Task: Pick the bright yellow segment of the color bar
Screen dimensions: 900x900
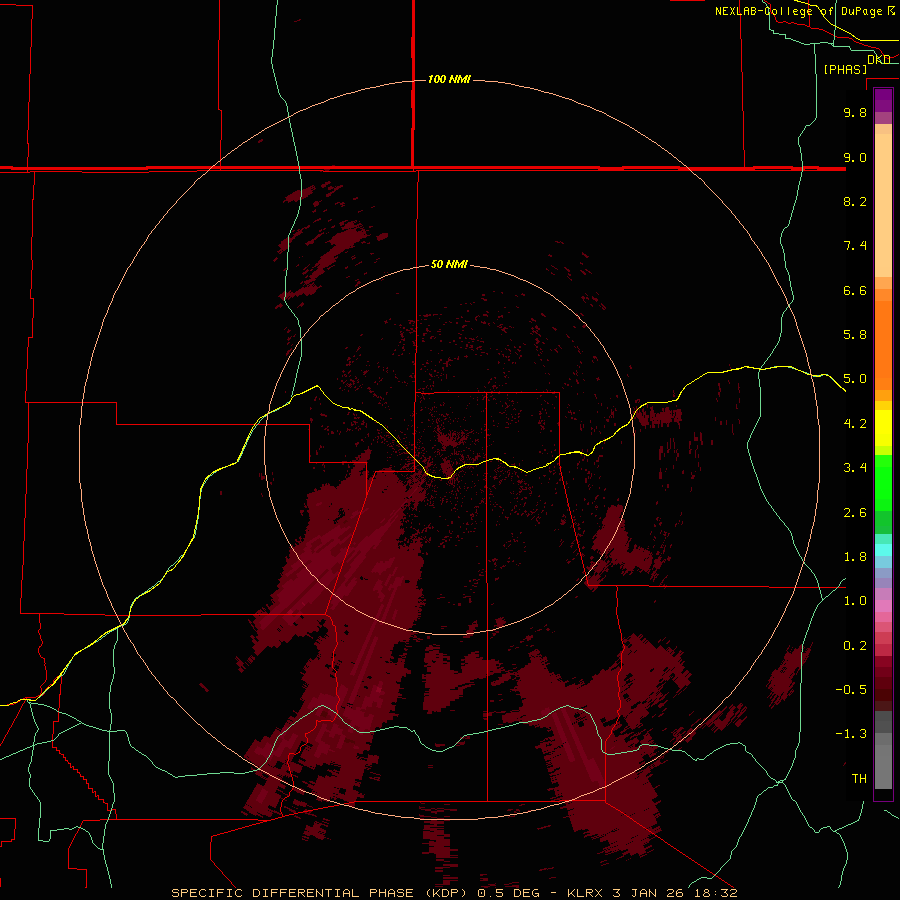Action: (x=883, y=428)
